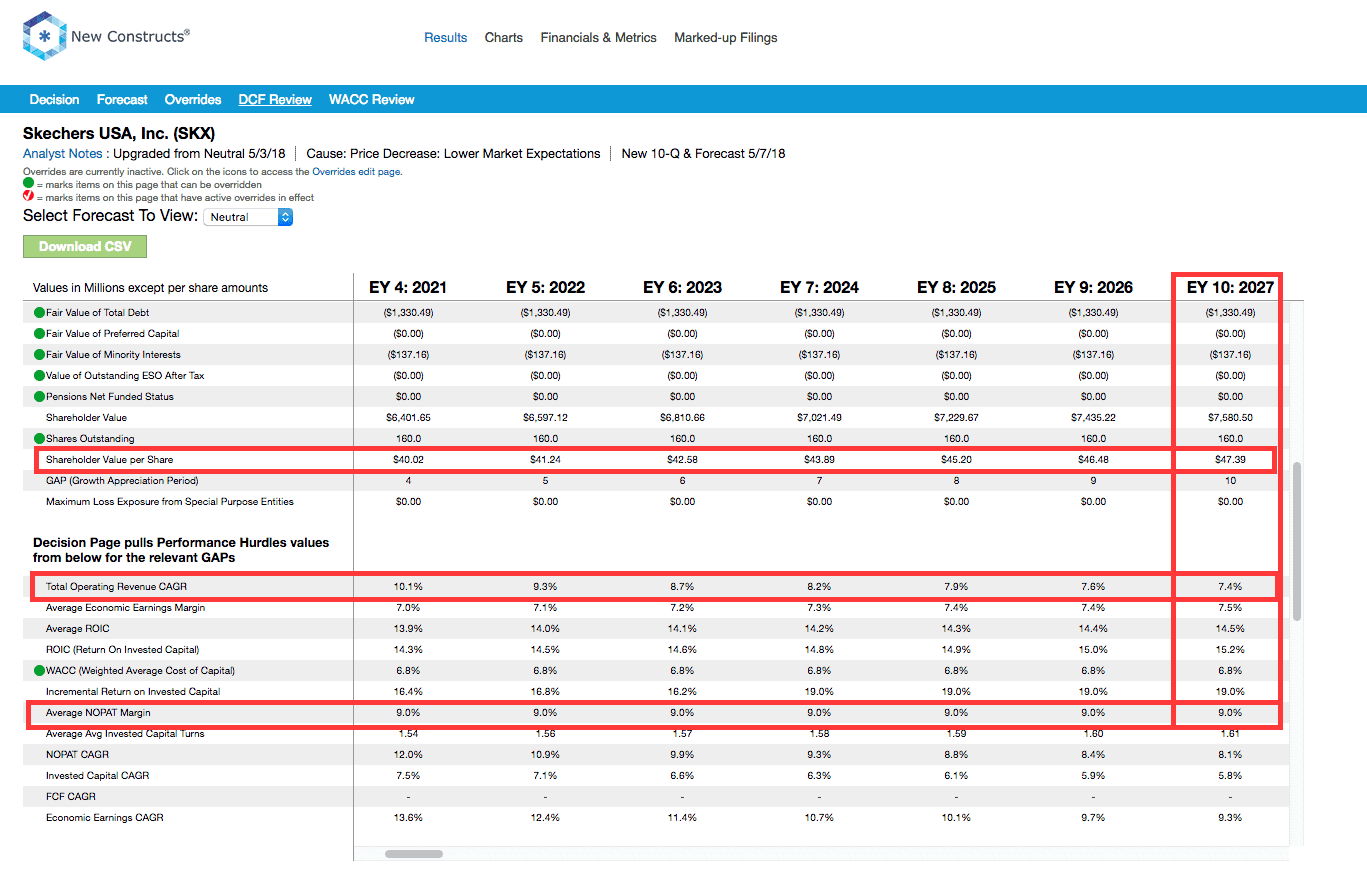Click the 7.4% revenue CAGR cell for 2027
This screenshot has width=1367, height=885.
(1230, 587)
